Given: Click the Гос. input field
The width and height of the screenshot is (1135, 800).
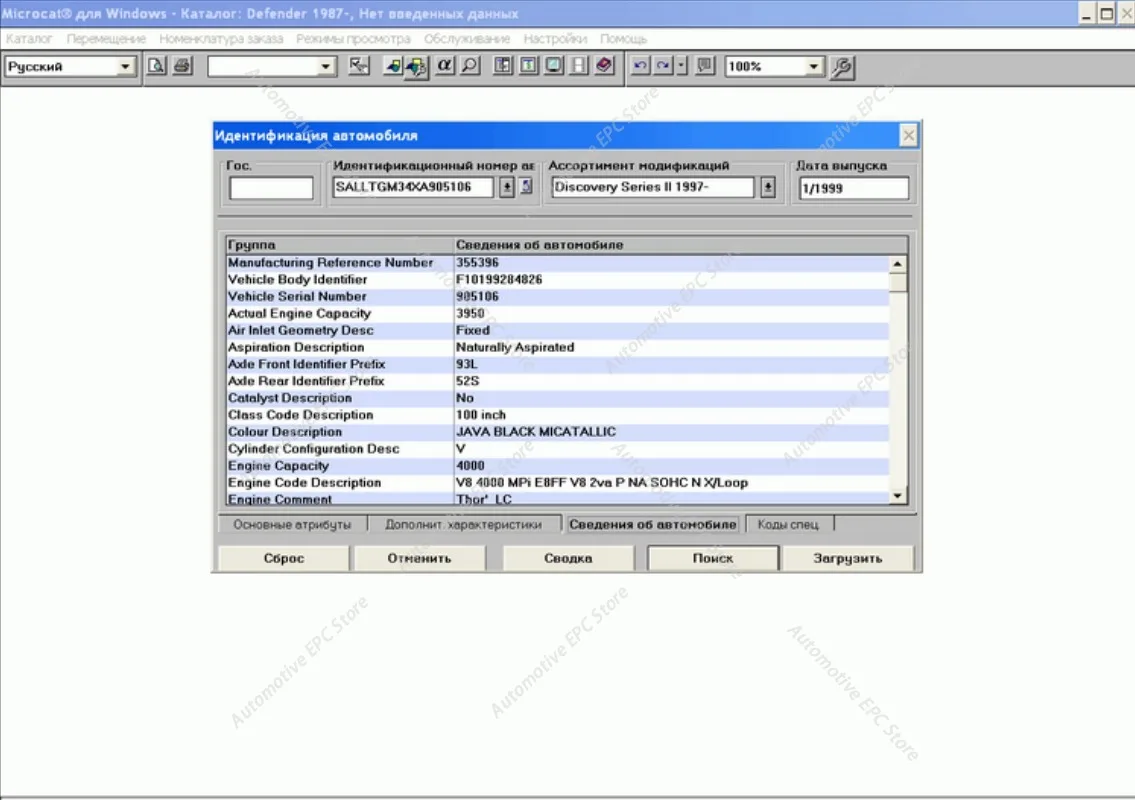Looking at the screenshot, I should (271, 188).
